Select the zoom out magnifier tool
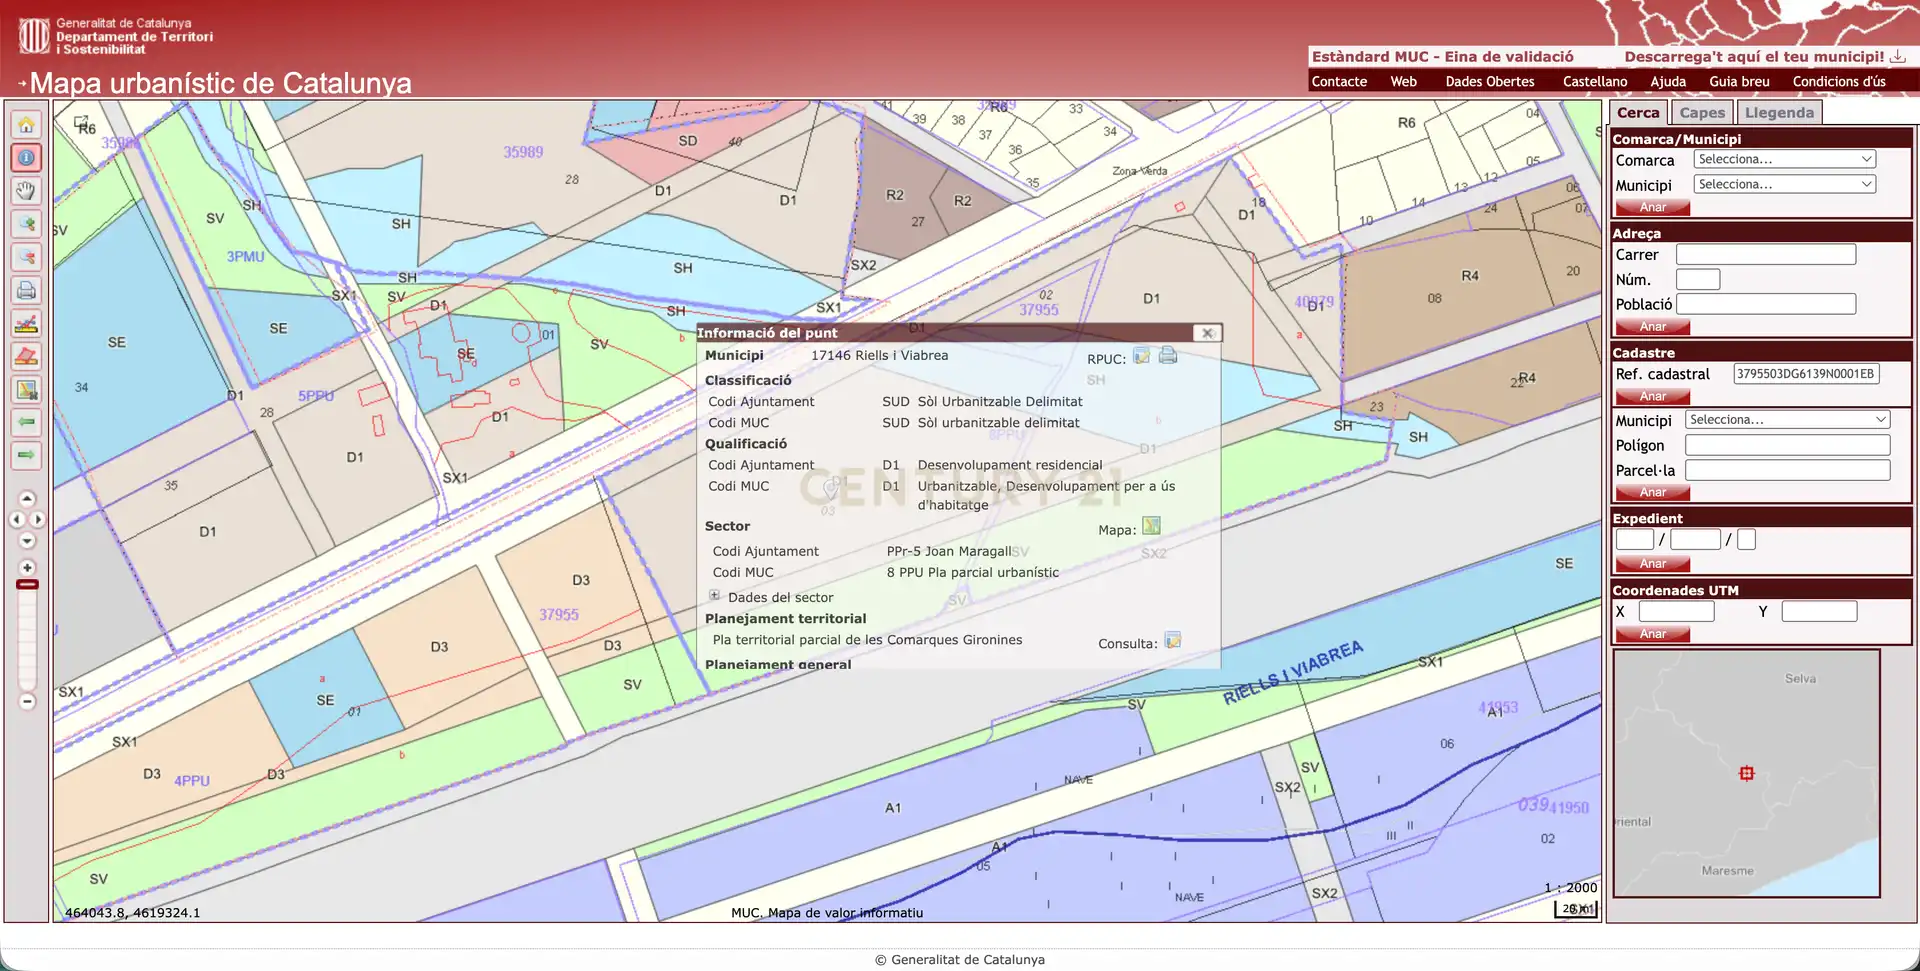 (x=27, y=257)
